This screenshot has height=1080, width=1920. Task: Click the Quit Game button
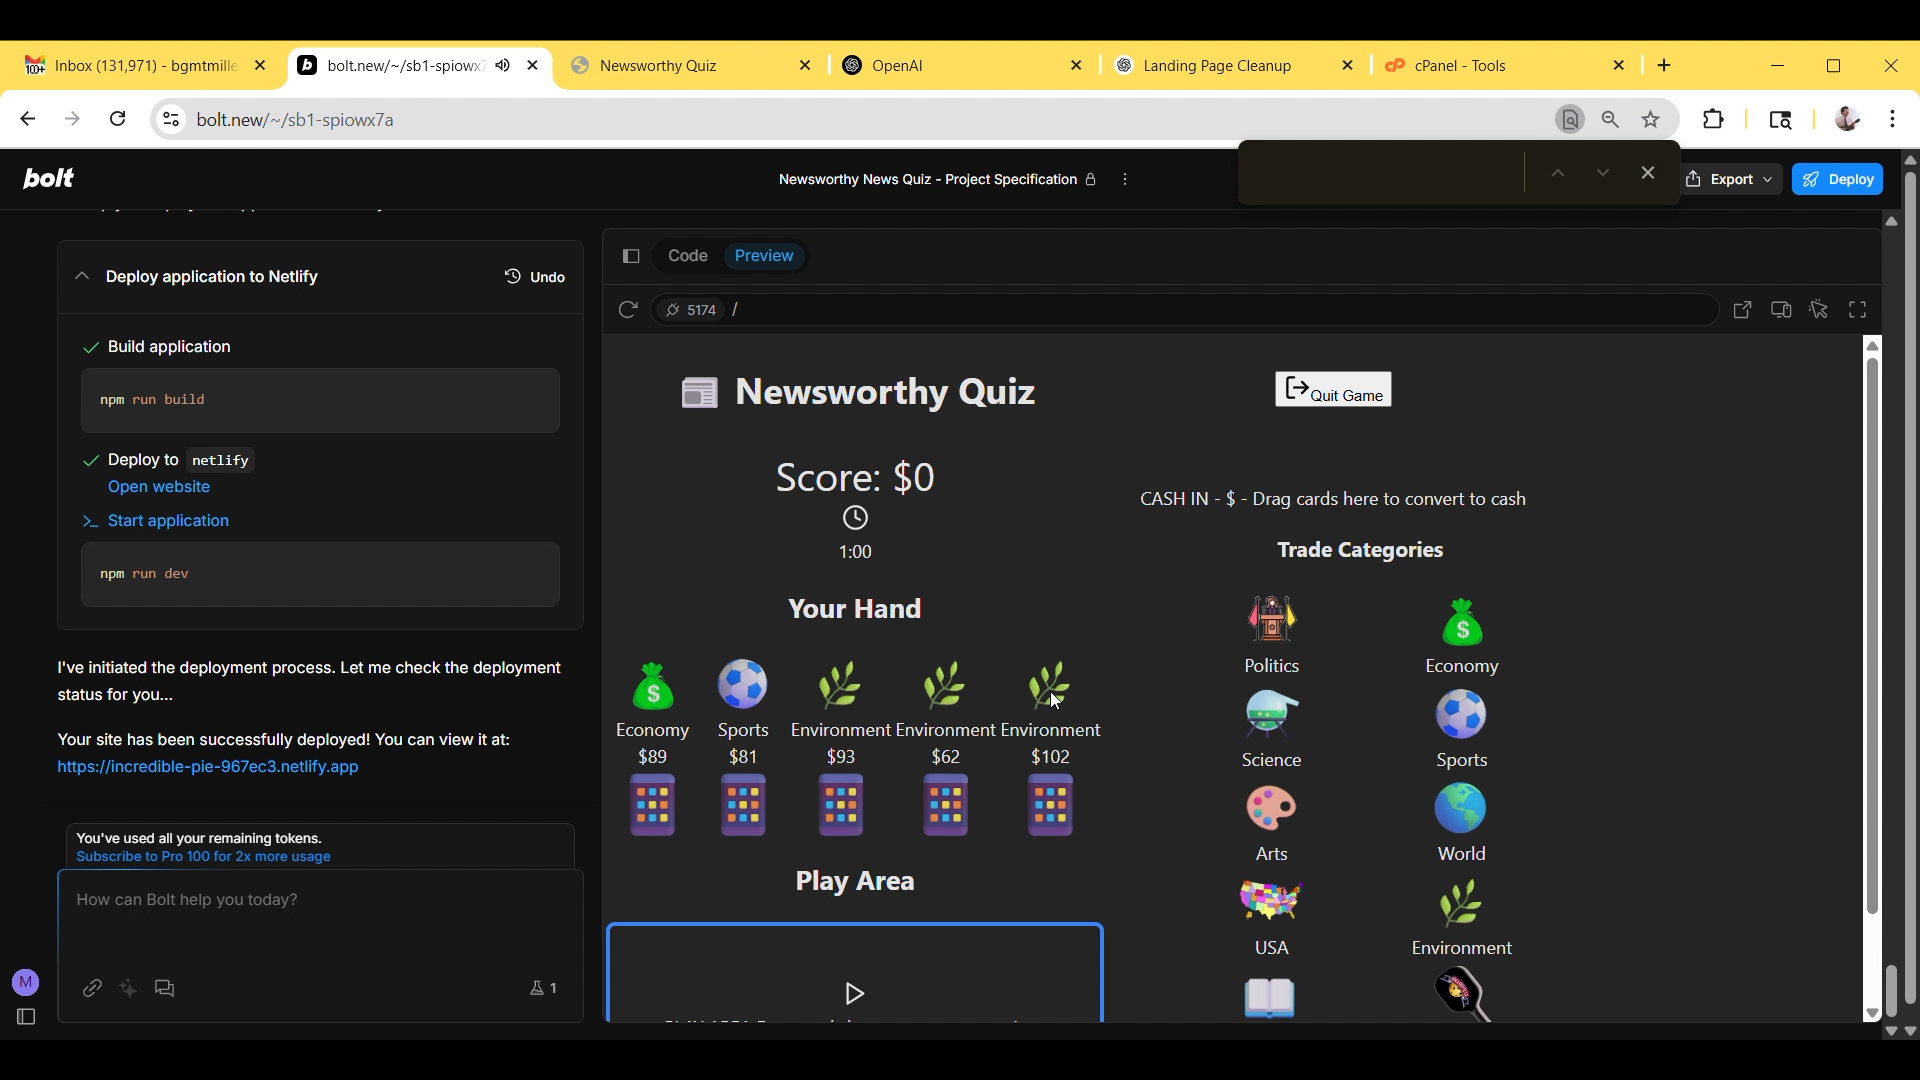1333,390
